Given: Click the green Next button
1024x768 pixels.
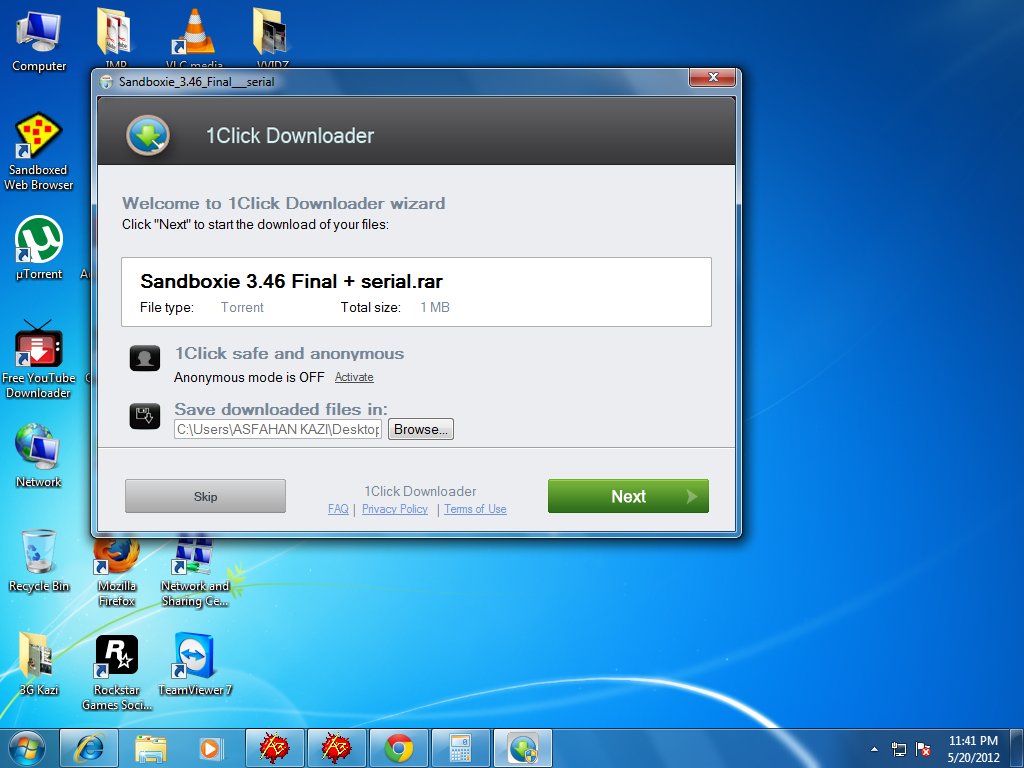Looking at the screenshot, I should 628,496.
